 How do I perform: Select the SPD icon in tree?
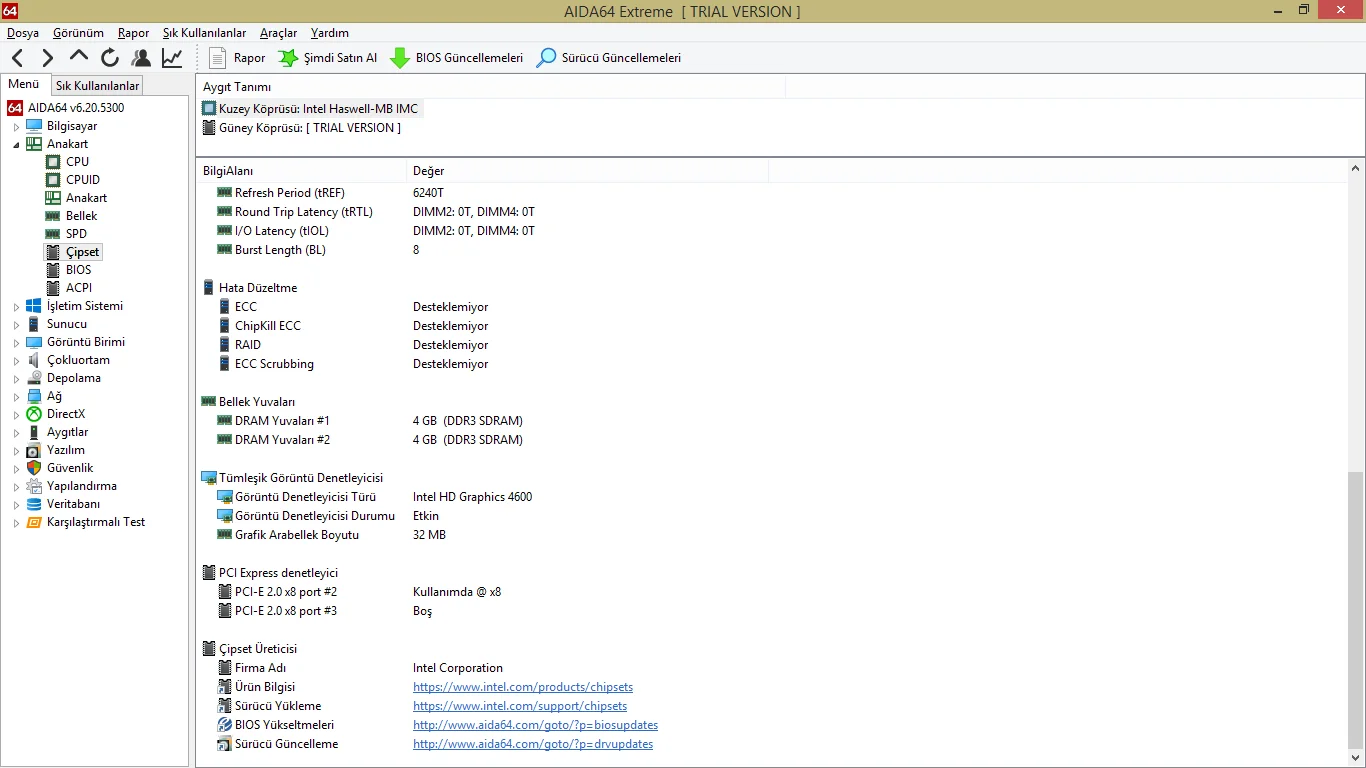[x=53, y=234]
